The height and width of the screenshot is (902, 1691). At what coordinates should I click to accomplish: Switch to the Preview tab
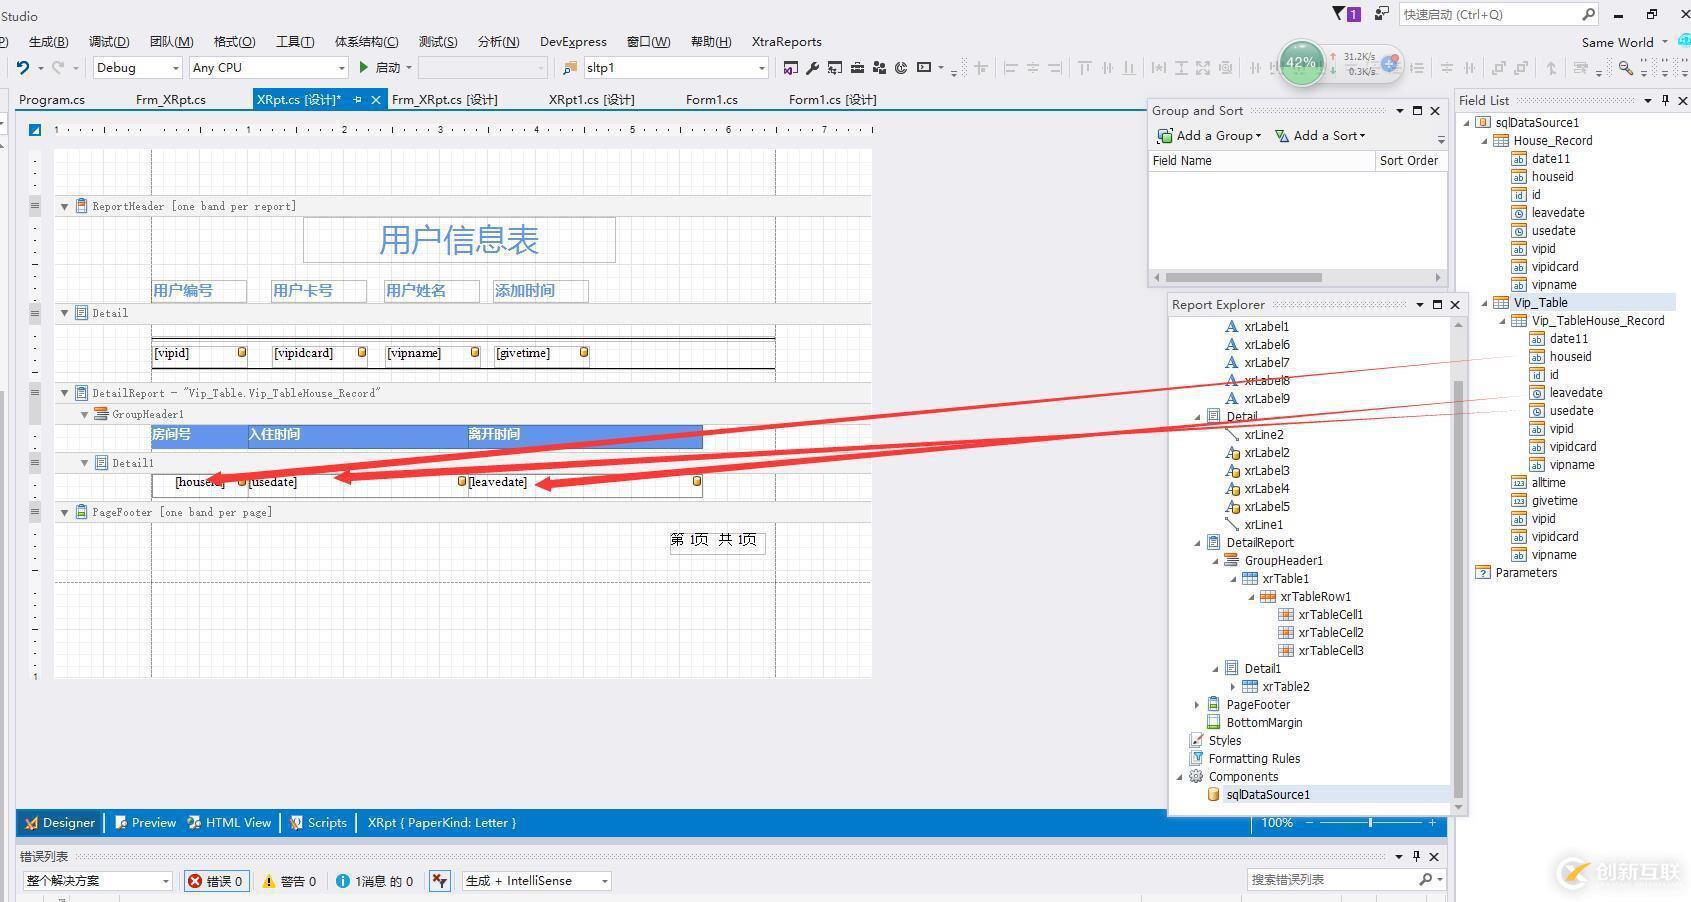click(x=145, y=823)
